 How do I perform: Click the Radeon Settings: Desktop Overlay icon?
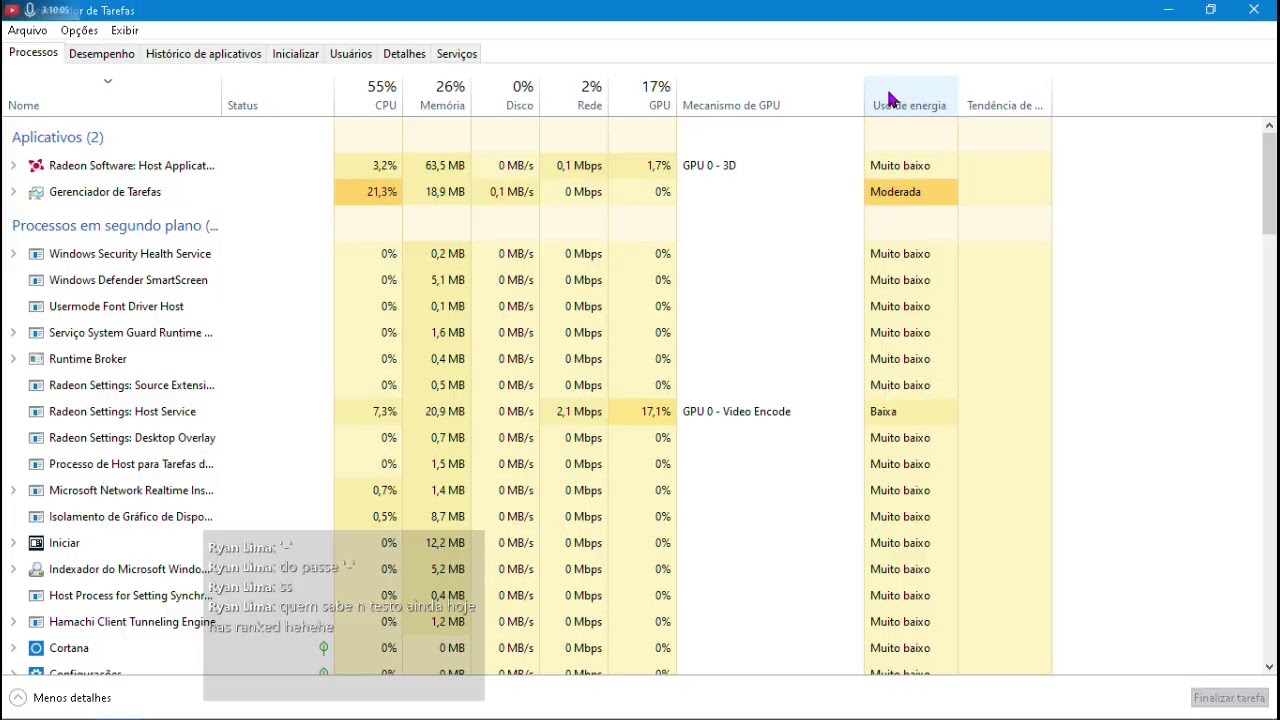point(36,438)
